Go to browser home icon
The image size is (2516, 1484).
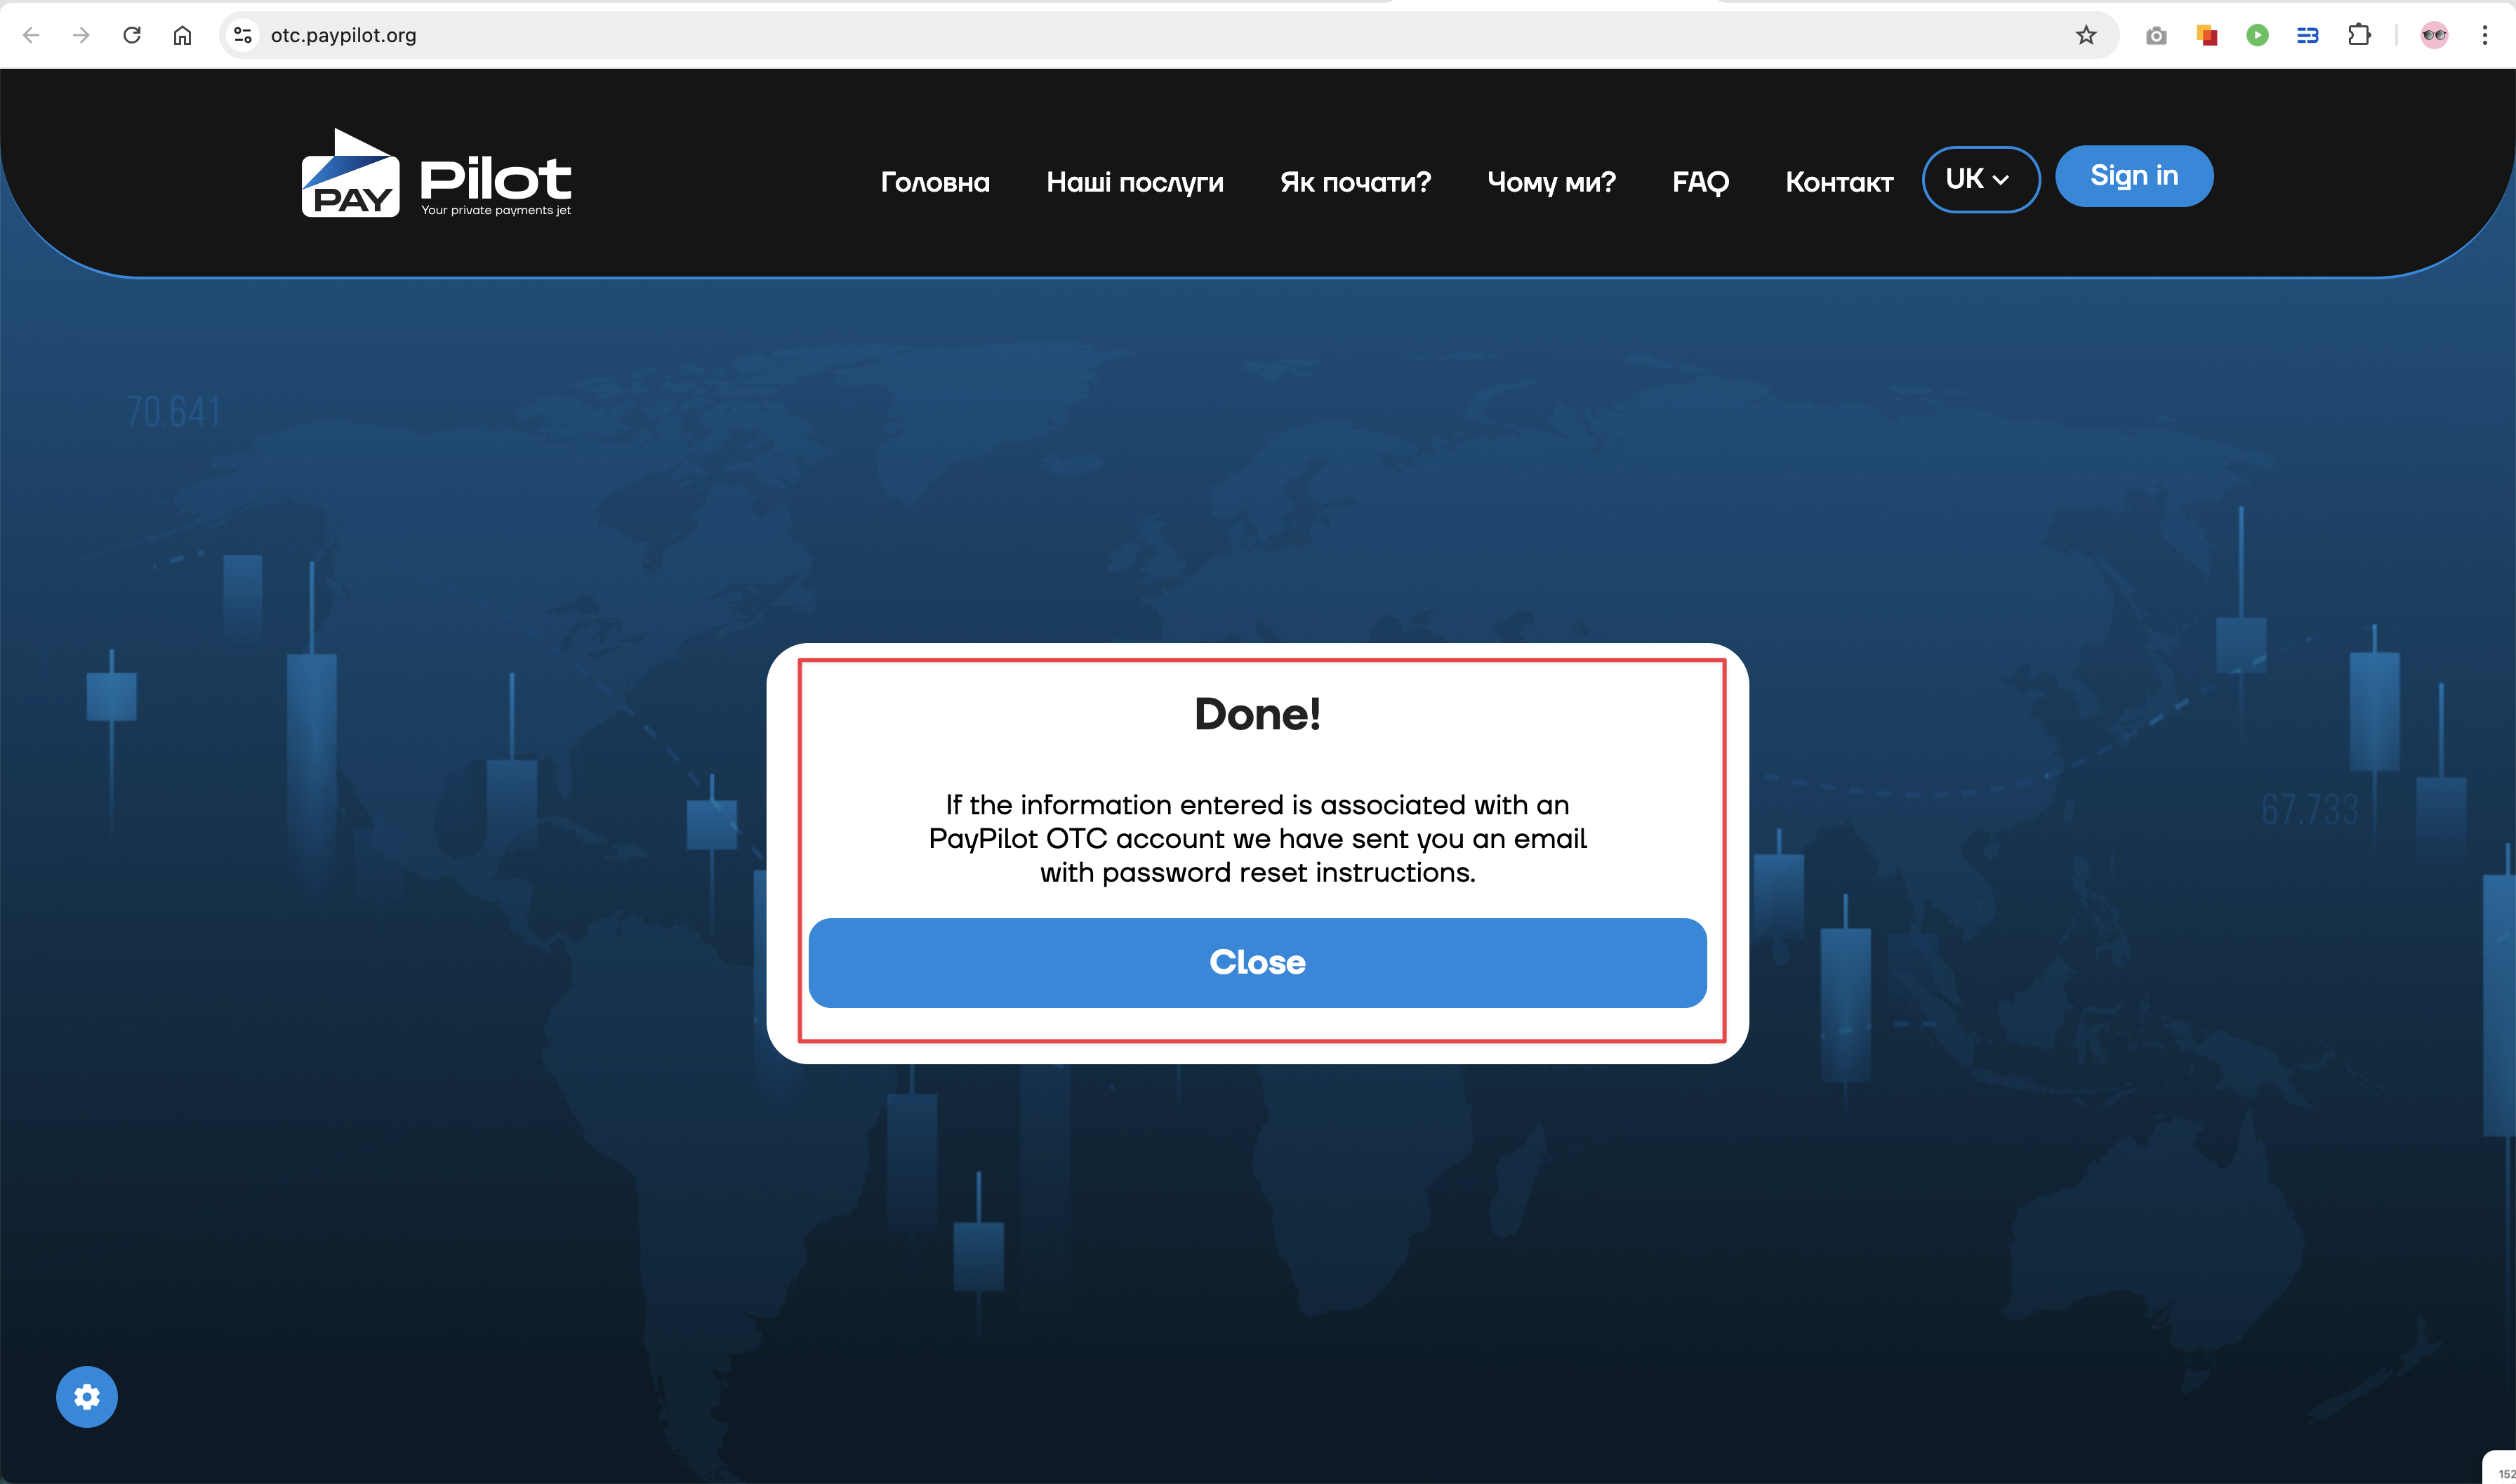(x=182, y=36)
